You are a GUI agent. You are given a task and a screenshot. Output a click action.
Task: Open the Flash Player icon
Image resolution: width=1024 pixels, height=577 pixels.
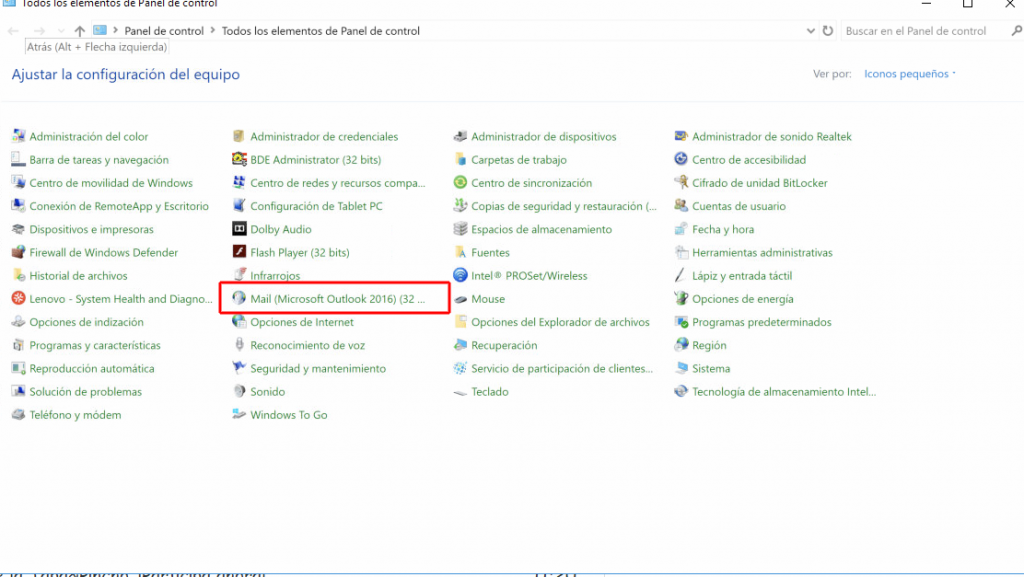(x=239, y=252)
